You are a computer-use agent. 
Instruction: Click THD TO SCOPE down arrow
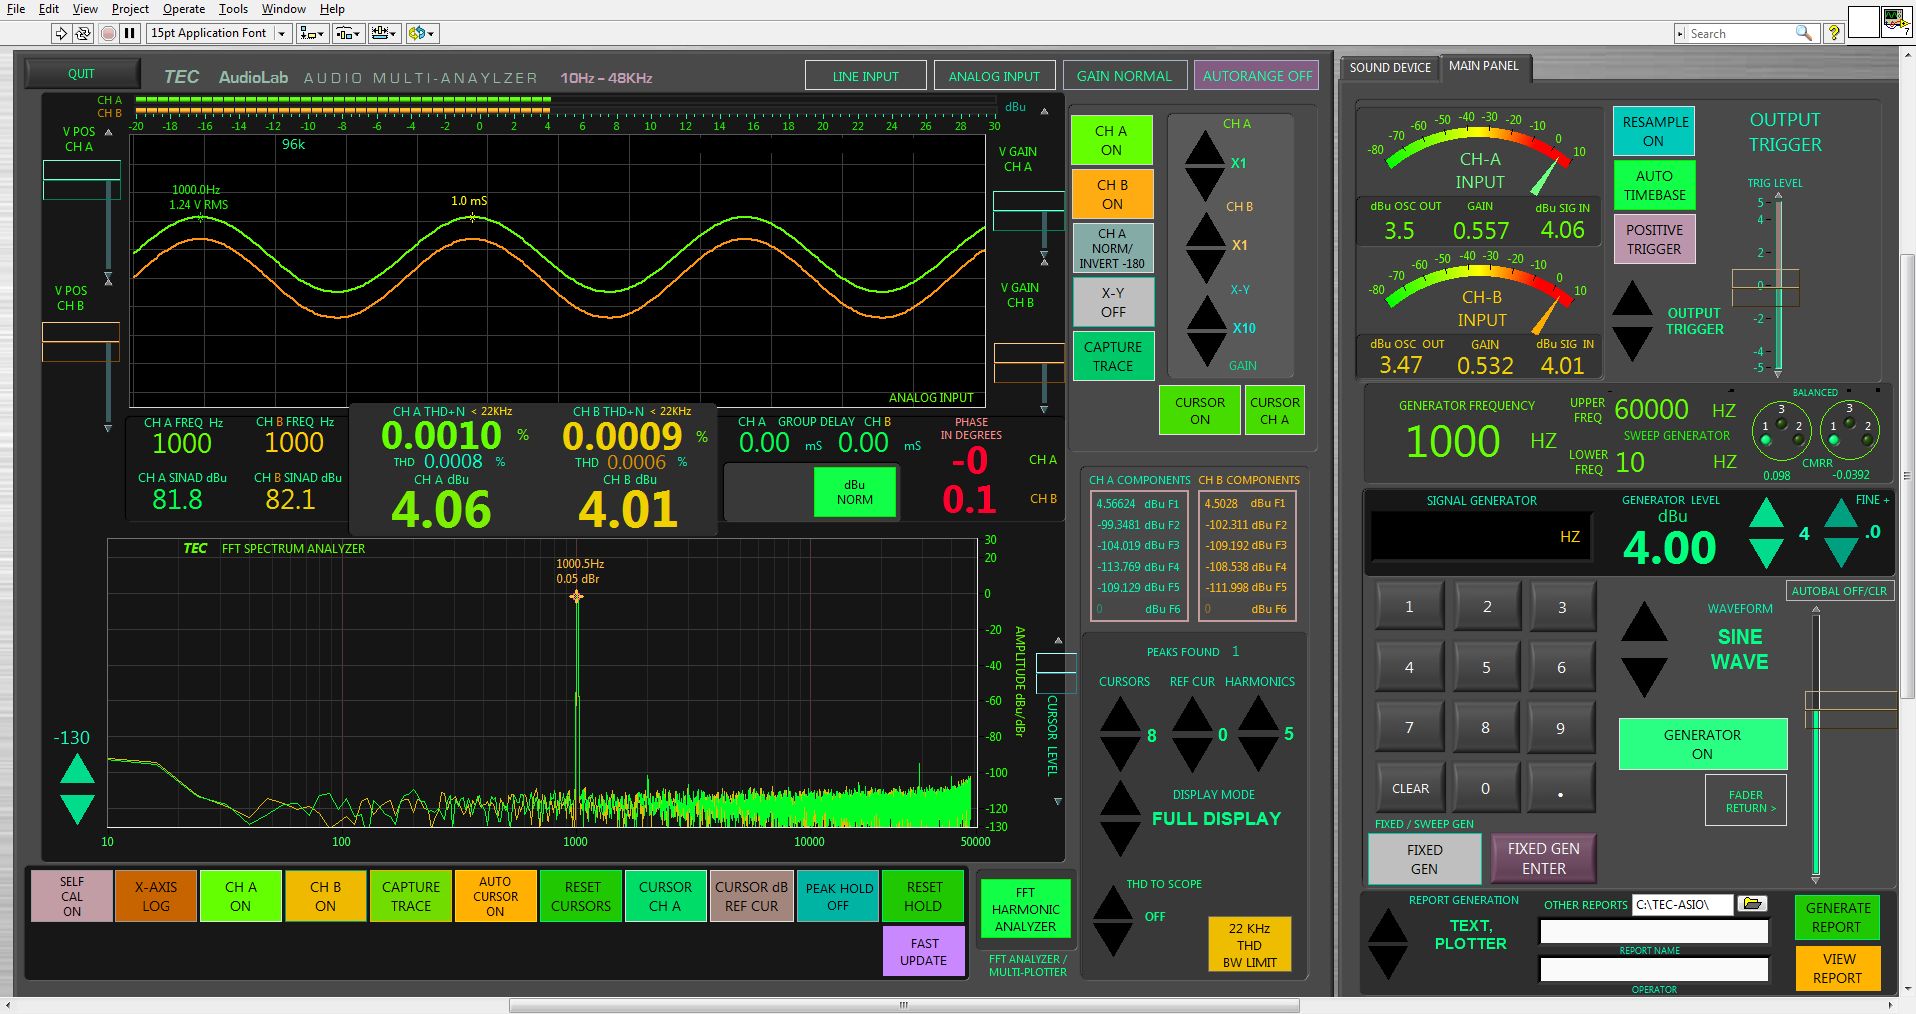1113,939
